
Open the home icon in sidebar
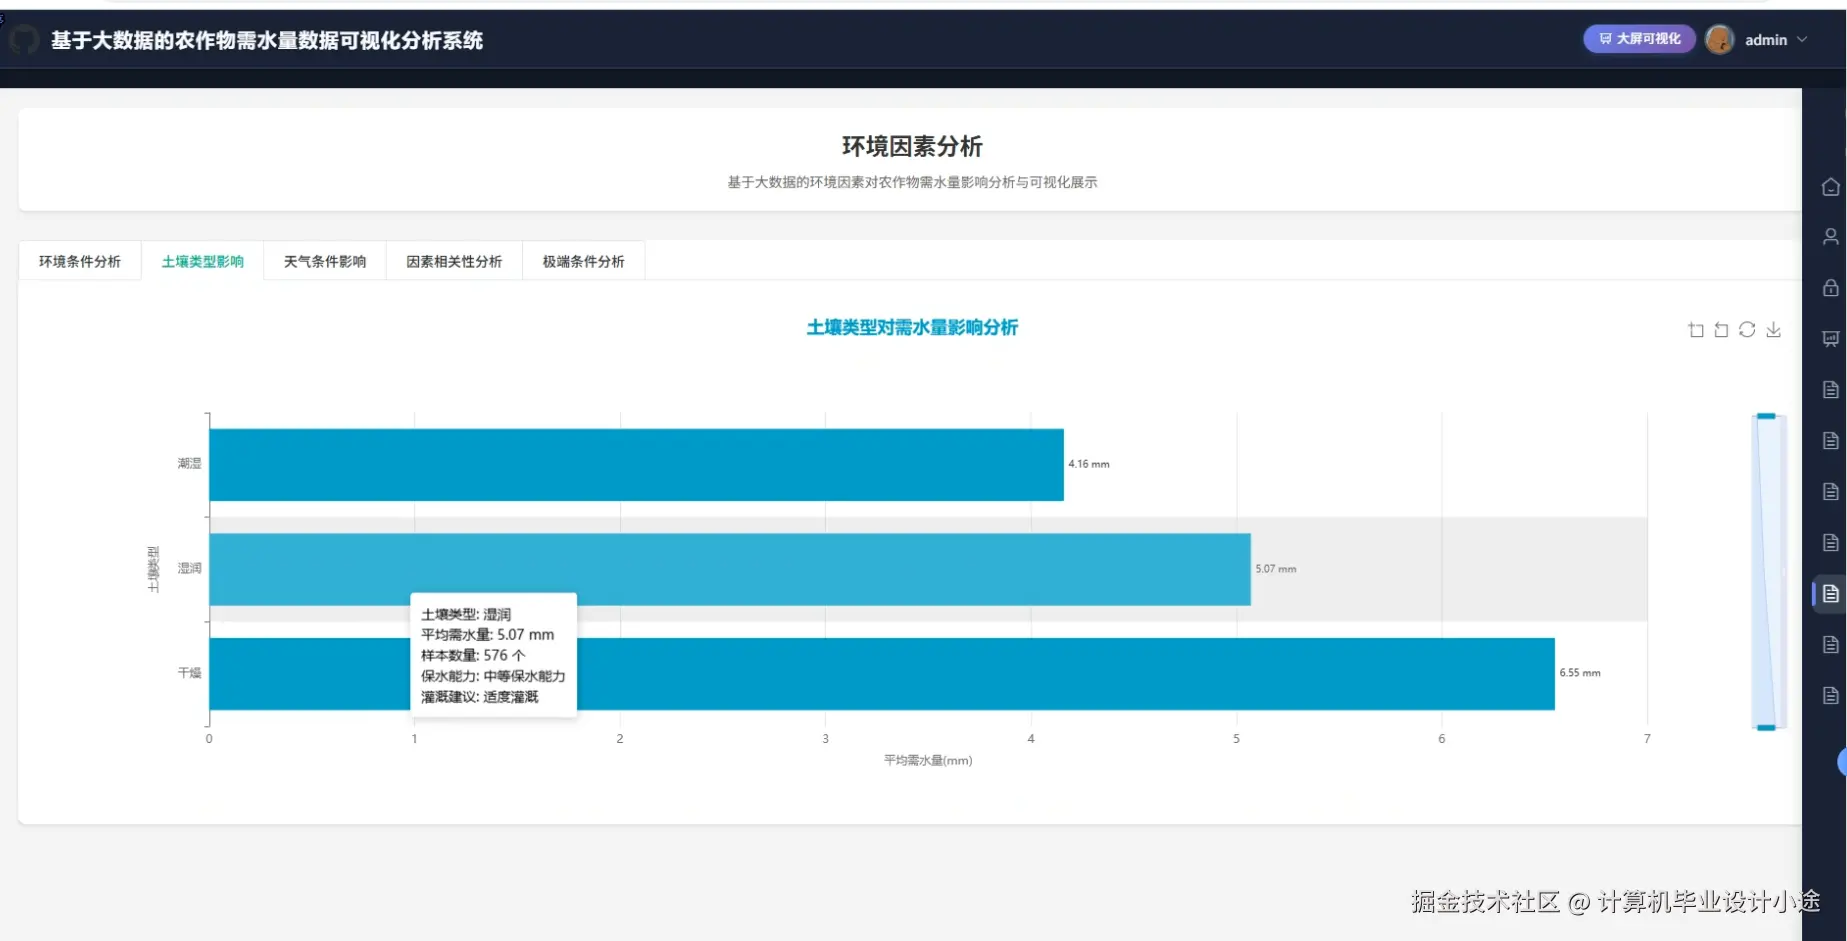(x=1830, y=187)
